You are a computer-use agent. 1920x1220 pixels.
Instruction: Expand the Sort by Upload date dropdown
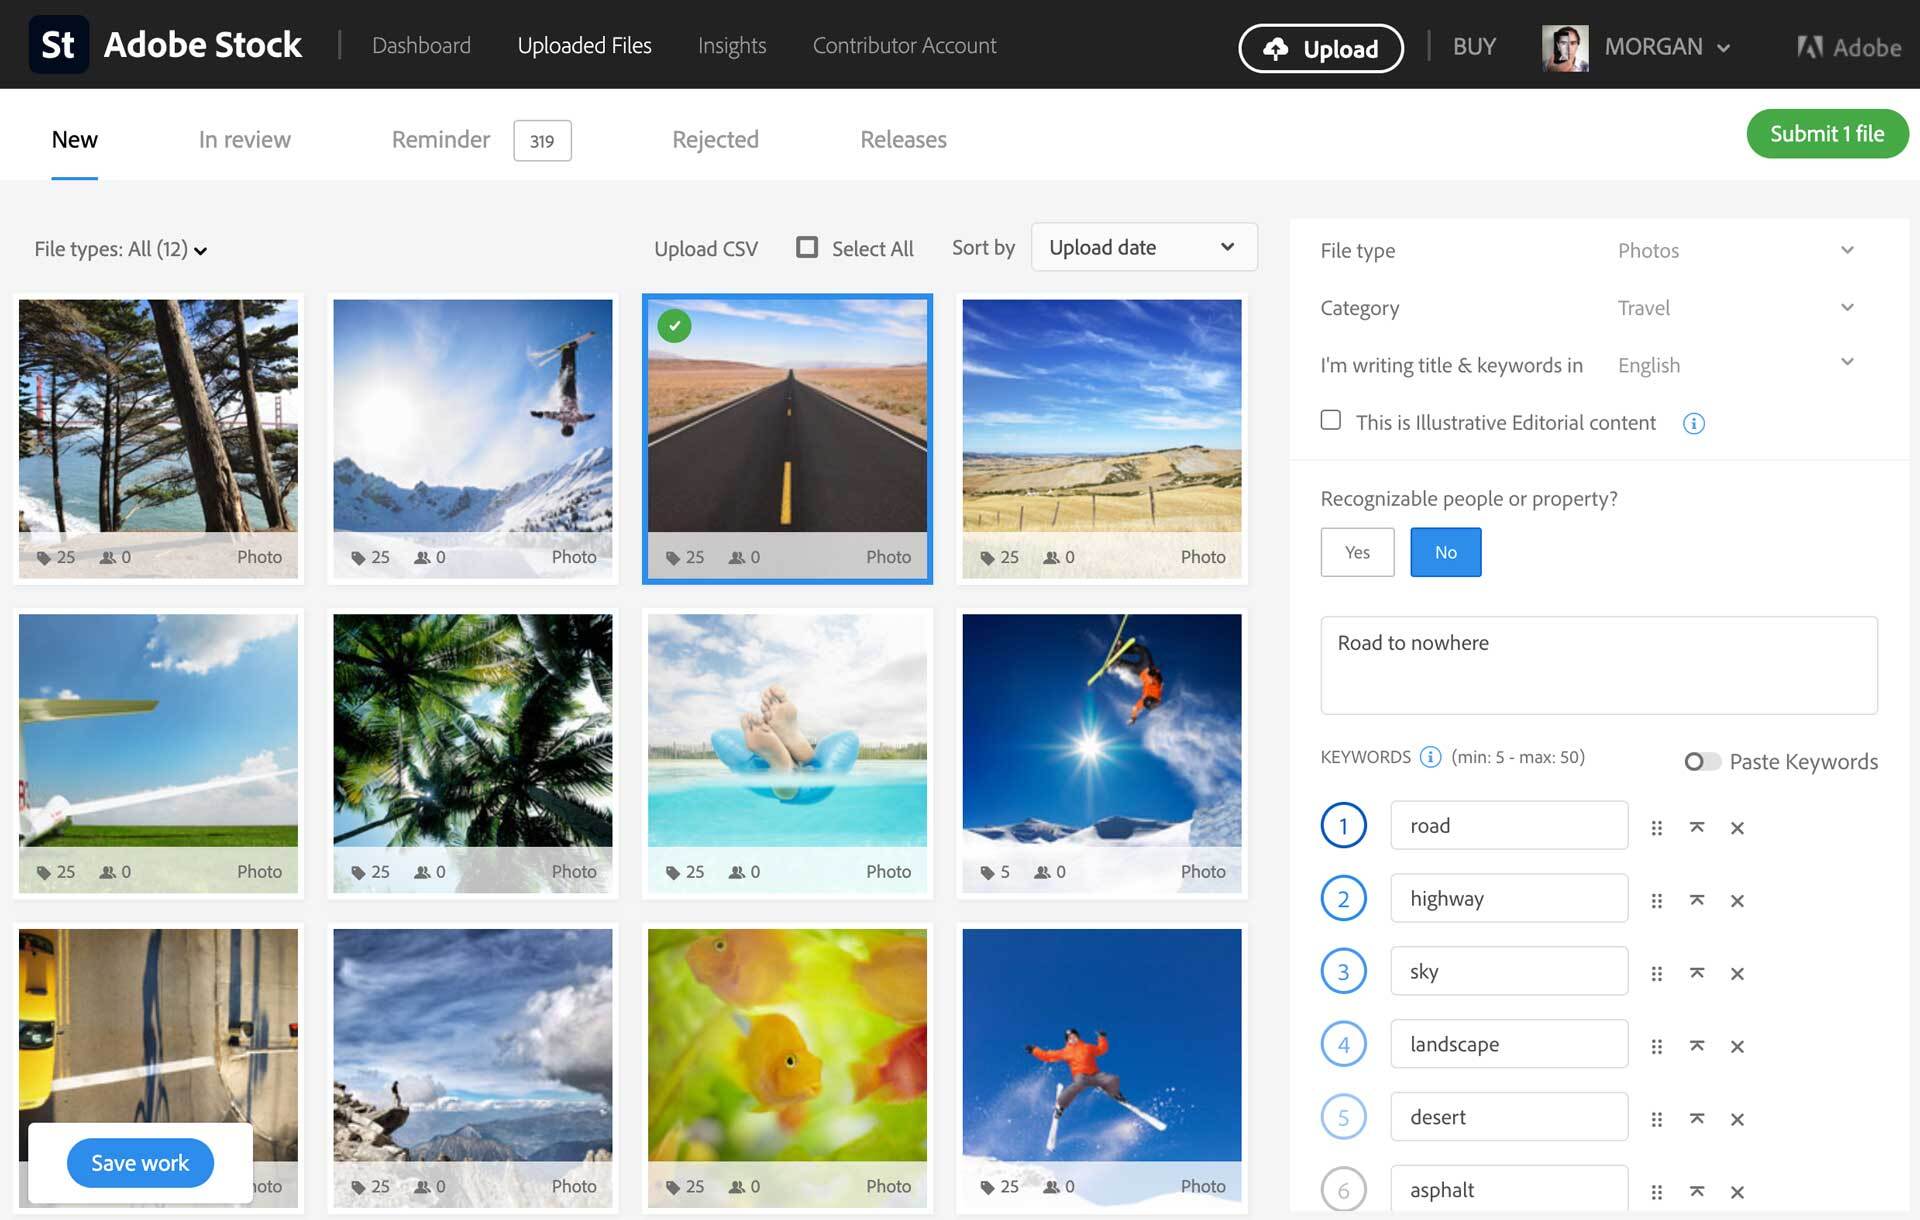1139,248
